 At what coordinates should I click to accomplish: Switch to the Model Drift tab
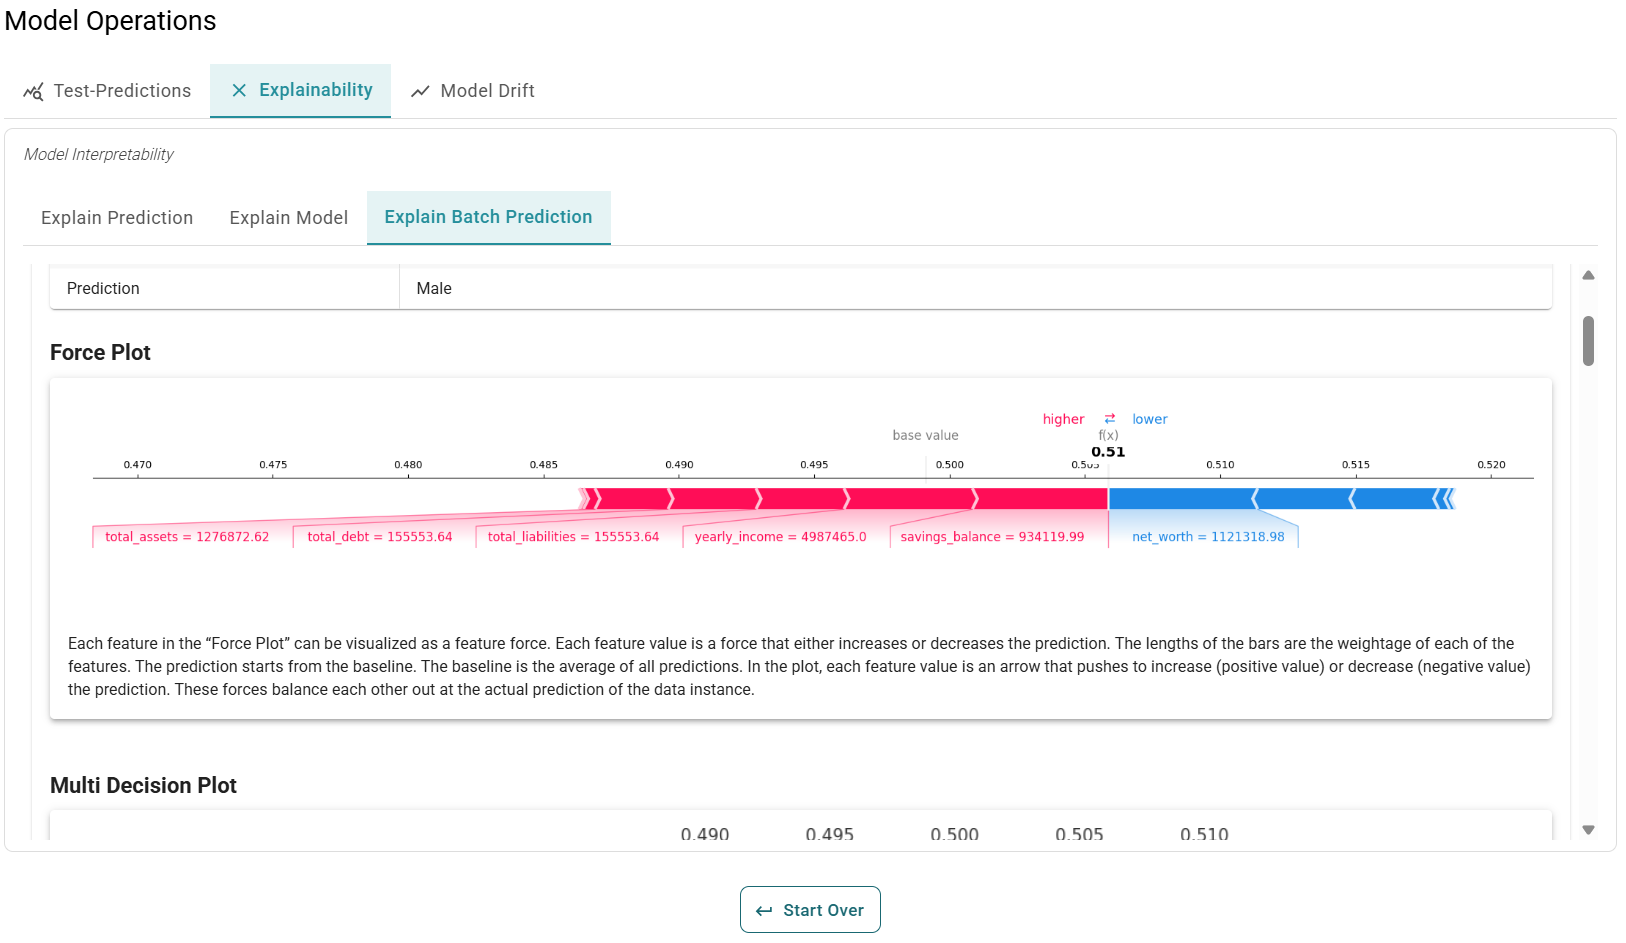[x=473, y=91]
